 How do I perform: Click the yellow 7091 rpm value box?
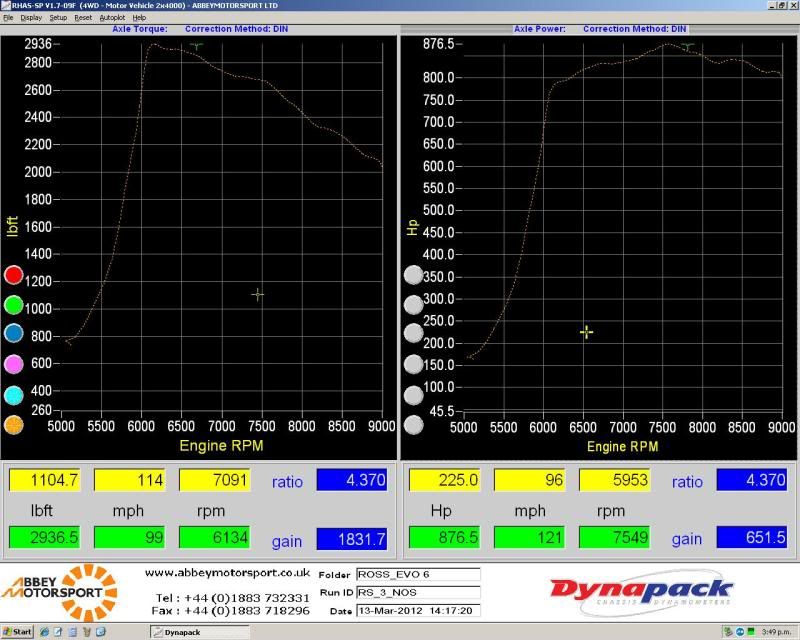tap(214, 480)
